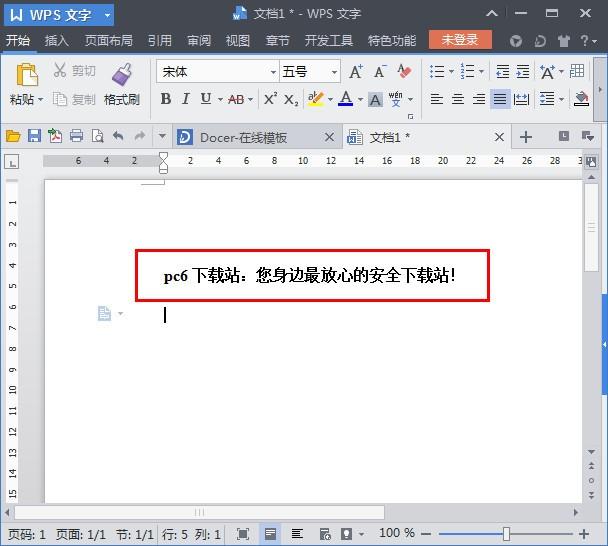The image size is (608, 546).
Task: Open Print Preview icon
Action: pos(97,136)
